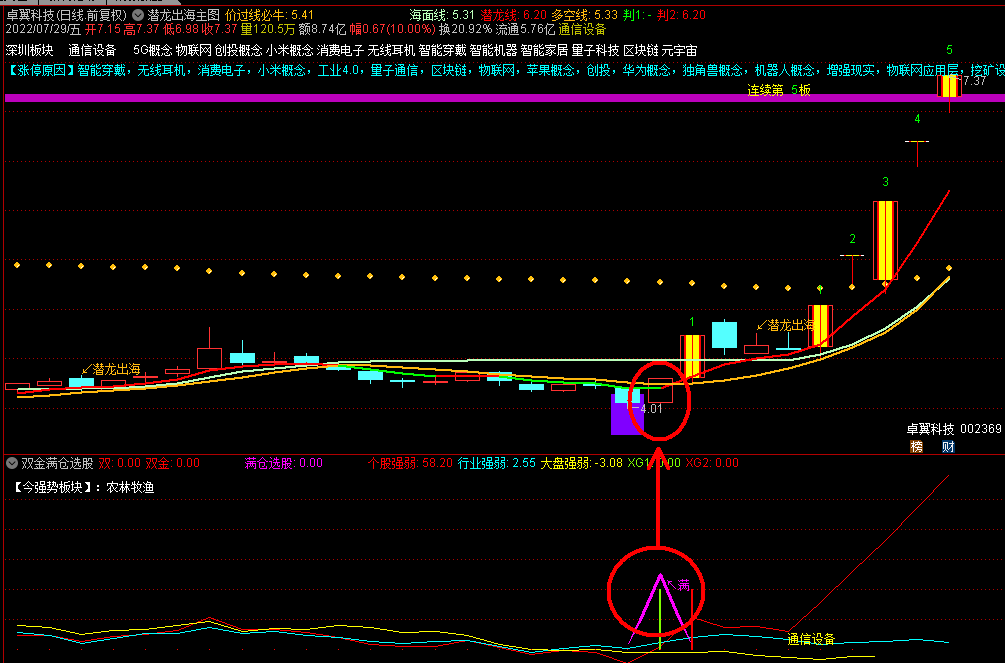
Task: Open 物联网 in the white concept row
Action: 194,51
